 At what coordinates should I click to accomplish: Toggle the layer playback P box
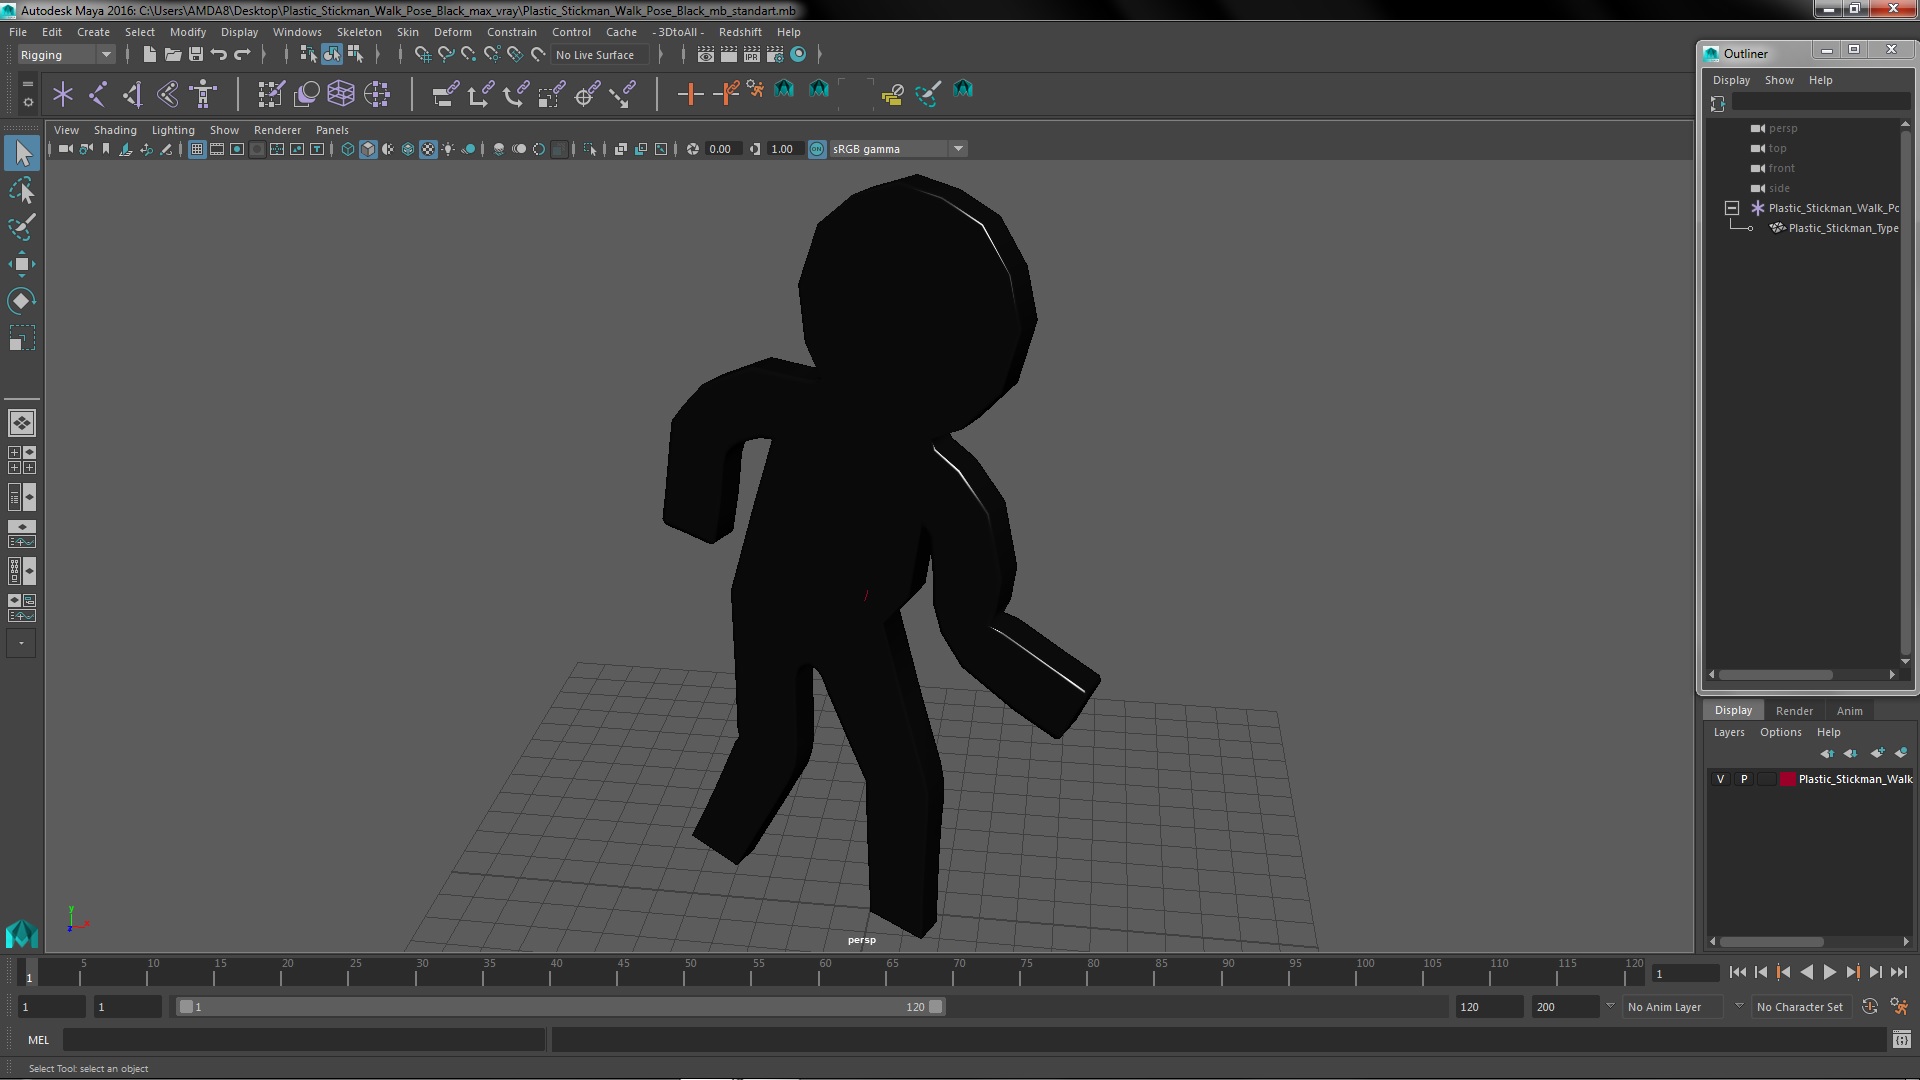pyautogui.click(x=1744, y=779)
